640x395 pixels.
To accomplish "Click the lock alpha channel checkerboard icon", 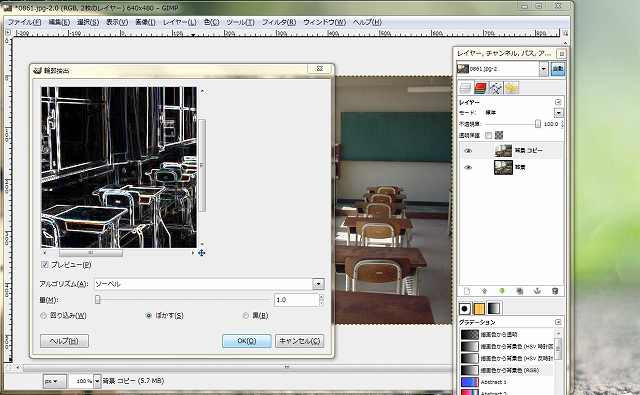I will tap(499, 135).
